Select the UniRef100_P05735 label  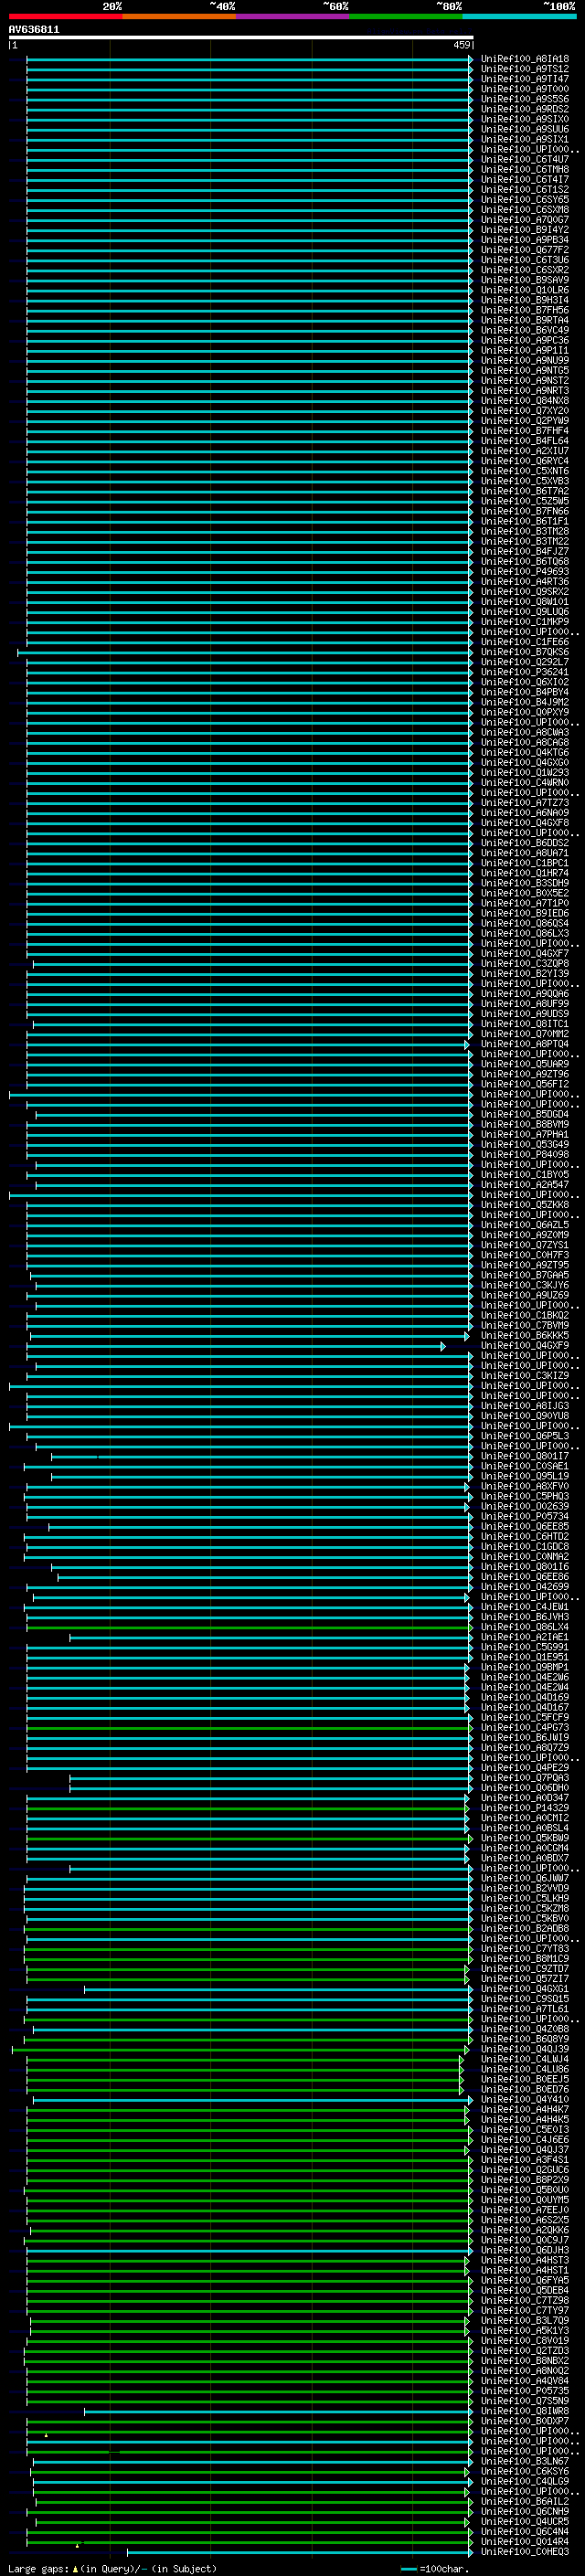point(525,2391)
